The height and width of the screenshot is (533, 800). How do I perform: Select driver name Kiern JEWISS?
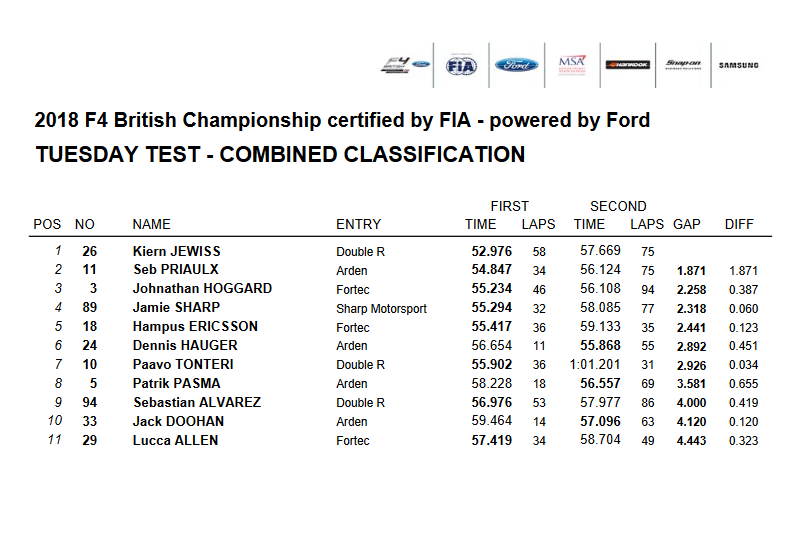tap(177, 251)
